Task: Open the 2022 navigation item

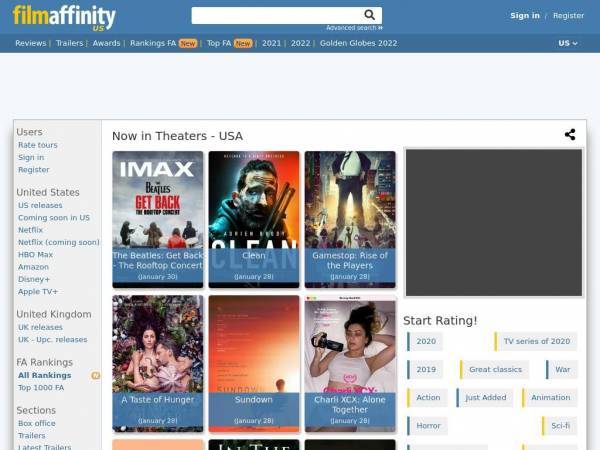Action: 300,43
